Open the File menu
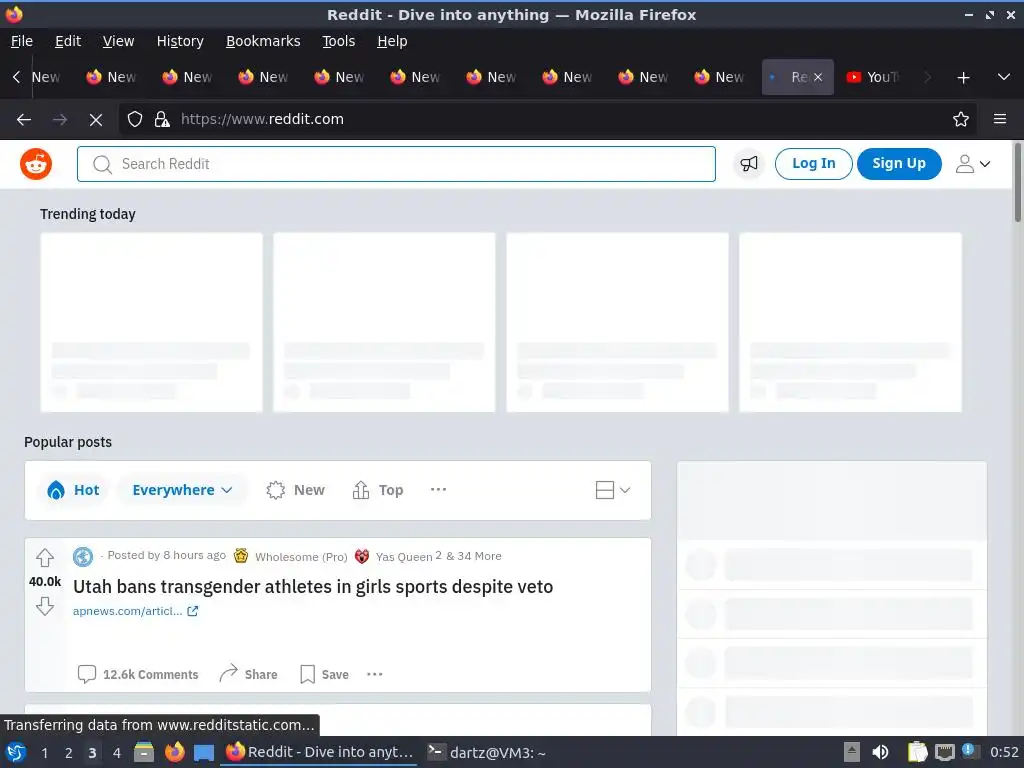Screen dimensions: 1024x768 pyautogui.click(x=22, y=41)
